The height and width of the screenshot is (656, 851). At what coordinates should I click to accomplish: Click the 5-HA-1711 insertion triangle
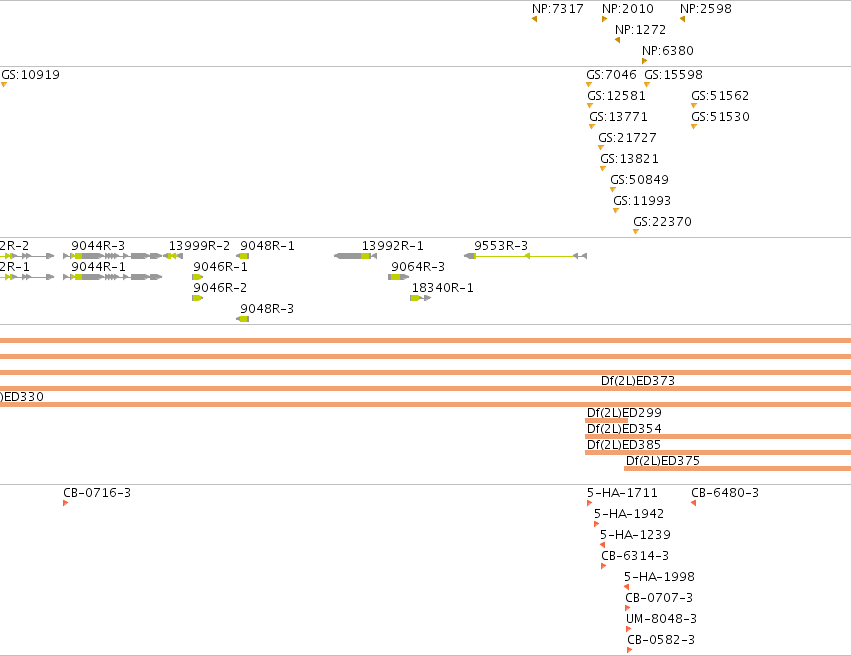click(589, 503)
